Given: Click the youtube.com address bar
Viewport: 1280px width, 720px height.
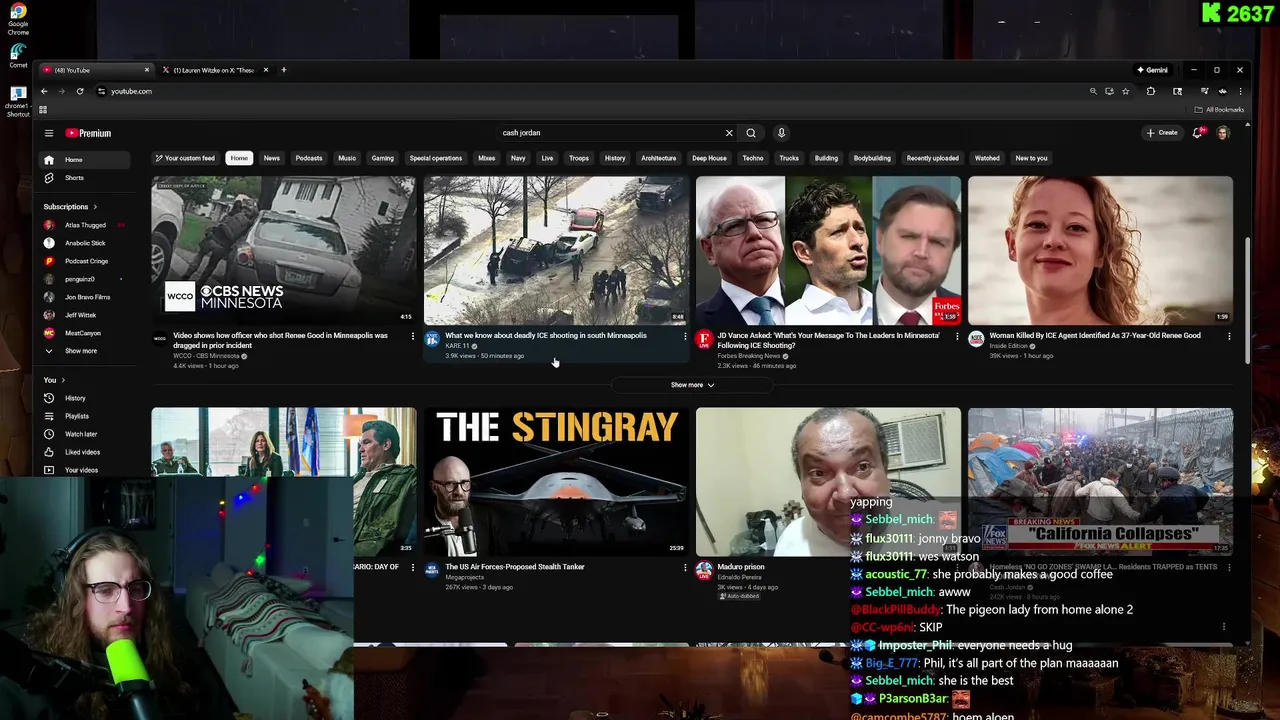Looking at the screenshot, I should (590, 91).
